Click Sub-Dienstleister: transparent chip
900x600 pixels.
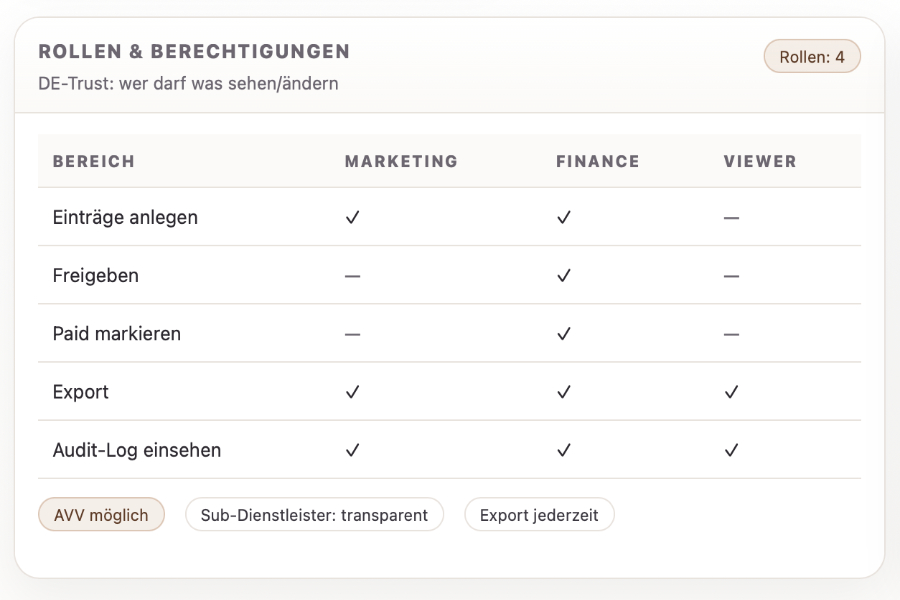(314, 515)
